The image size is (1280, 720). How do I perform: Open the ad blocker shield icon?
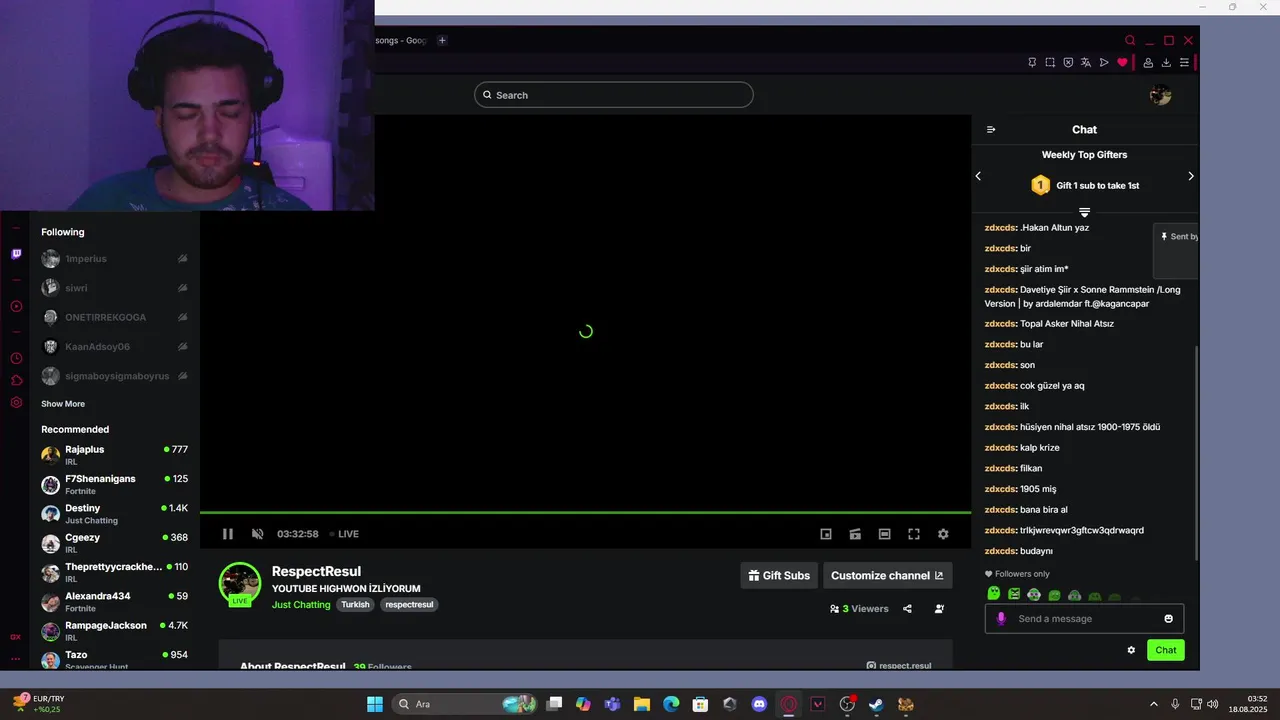pos(1068,62)
